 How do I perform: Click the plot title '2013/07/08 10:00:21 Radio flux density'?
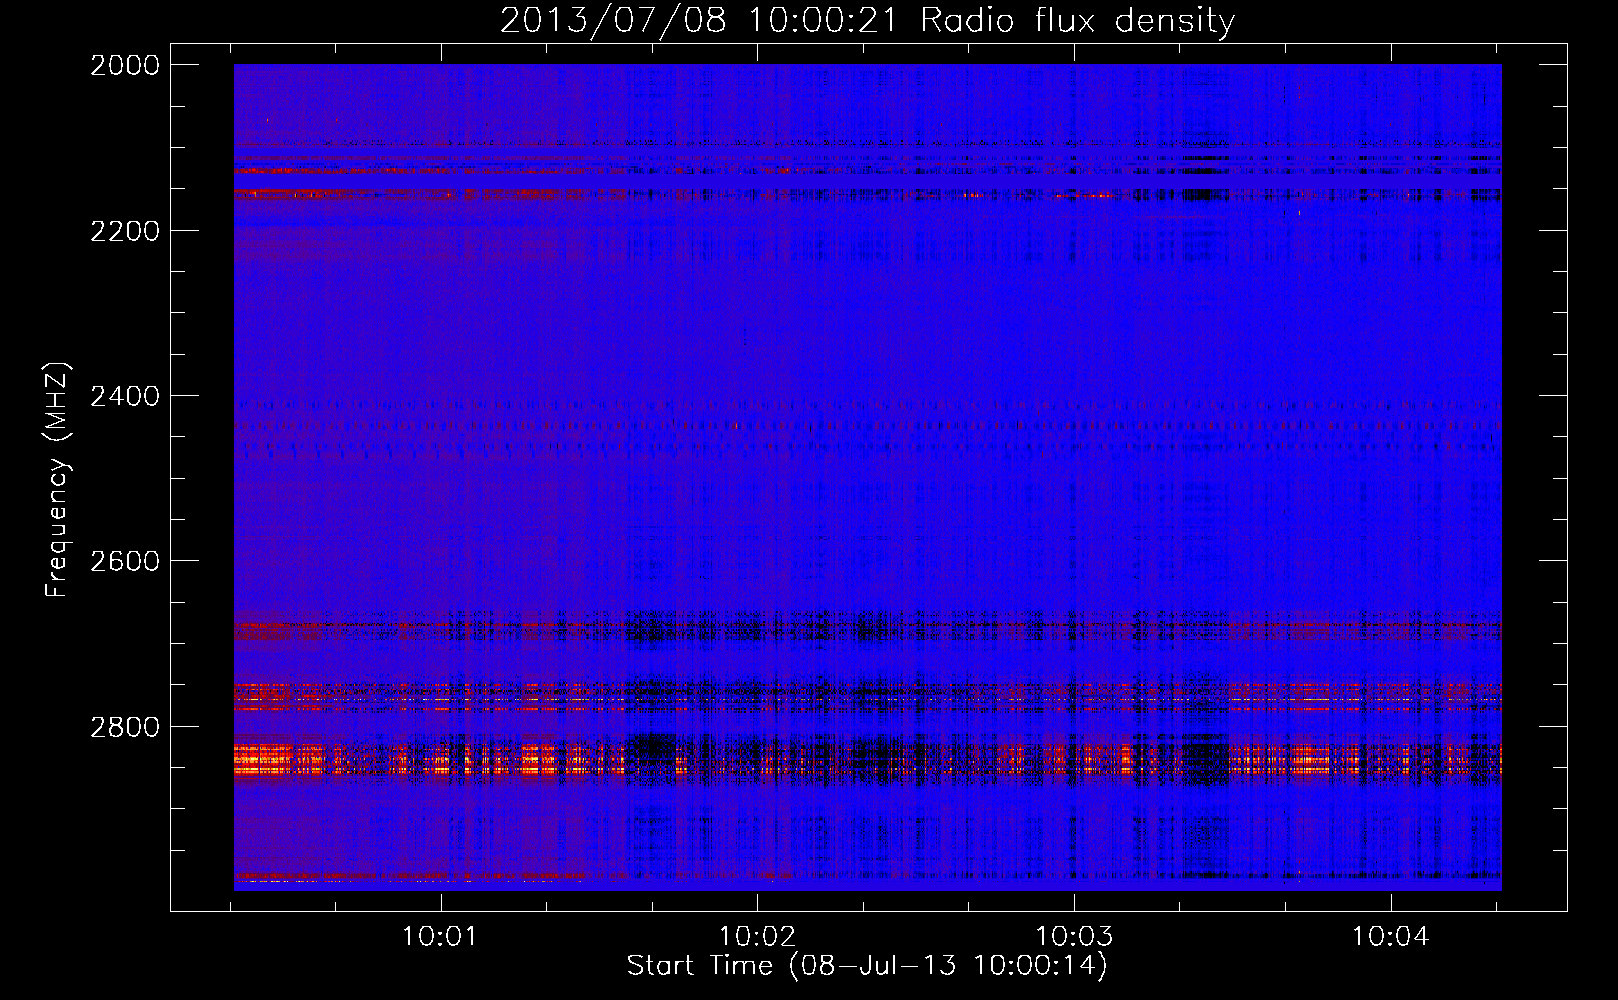[x=867, y=20]
